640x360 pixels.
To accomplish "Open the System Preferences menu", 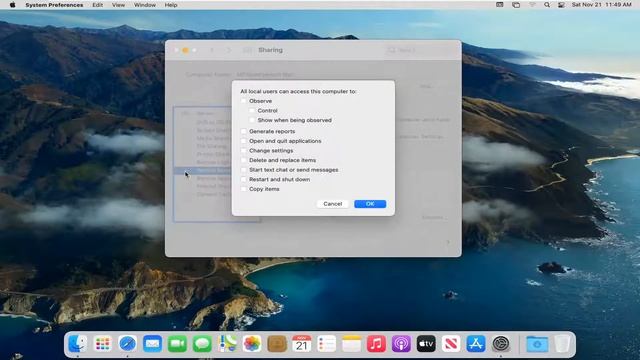I will (x=54, y=5).
